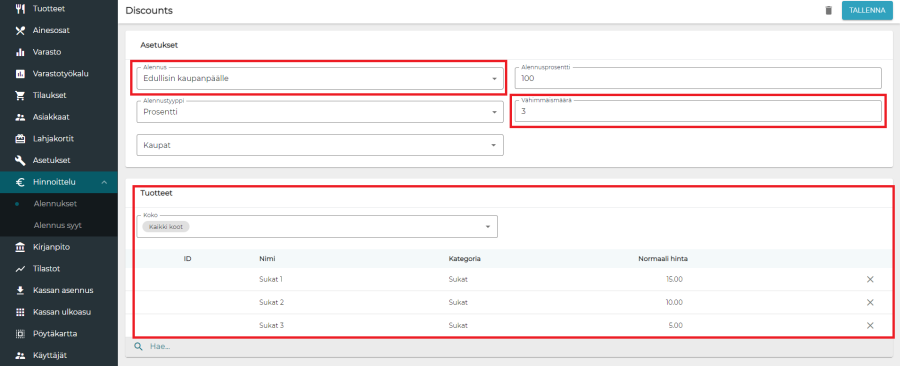Remove Sukat 2 with its X icon
Image resolution: width=900 pixels, height=366 pixels.
tap(870, 302)
